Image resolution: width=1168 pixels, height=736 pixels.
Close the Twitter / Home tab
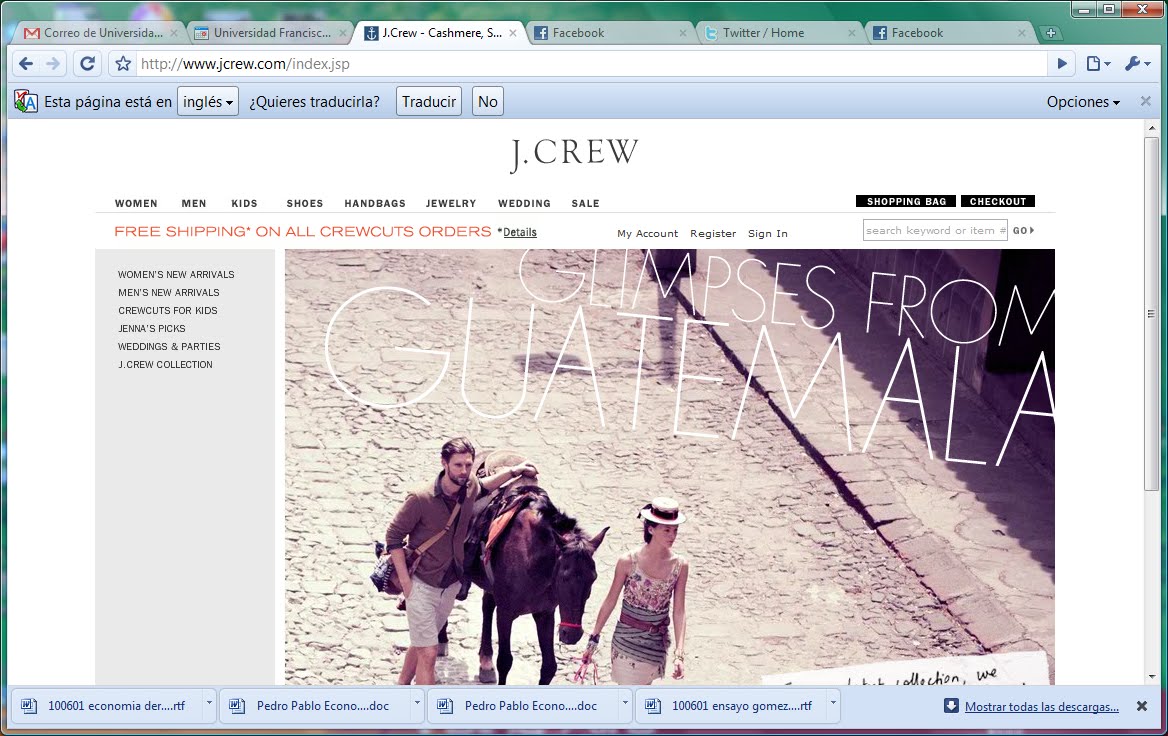pyautogui.click(x=851, y=33)
